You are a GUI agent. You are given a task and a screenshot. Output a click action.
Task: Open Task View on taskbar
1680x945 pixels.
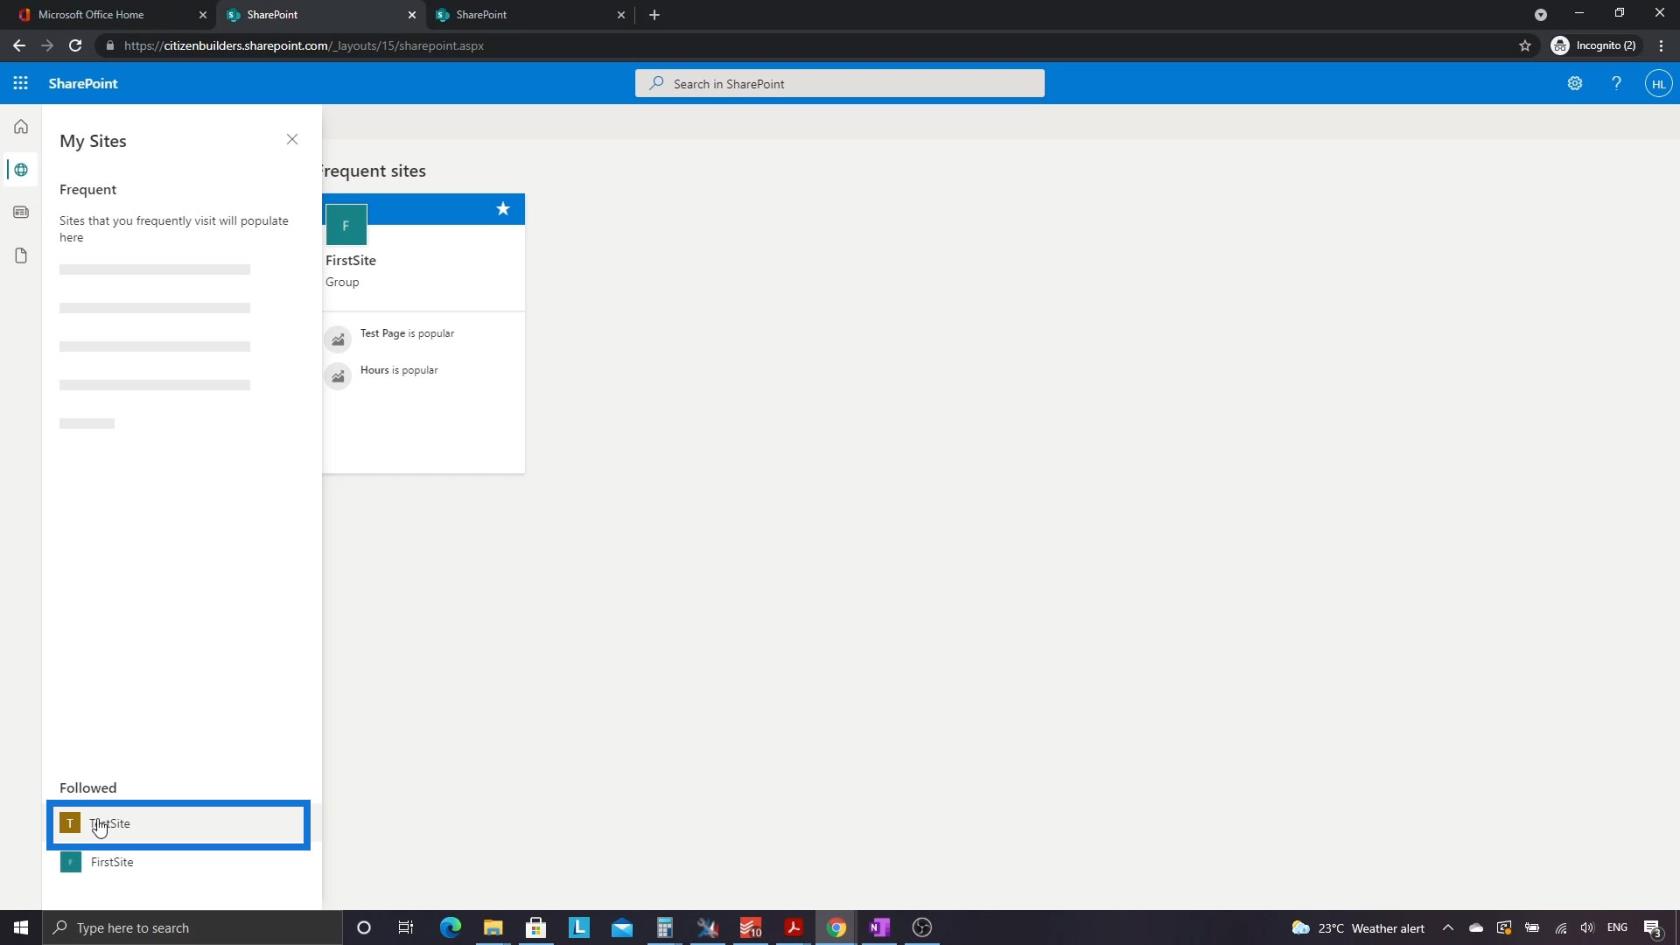(406, 928)
